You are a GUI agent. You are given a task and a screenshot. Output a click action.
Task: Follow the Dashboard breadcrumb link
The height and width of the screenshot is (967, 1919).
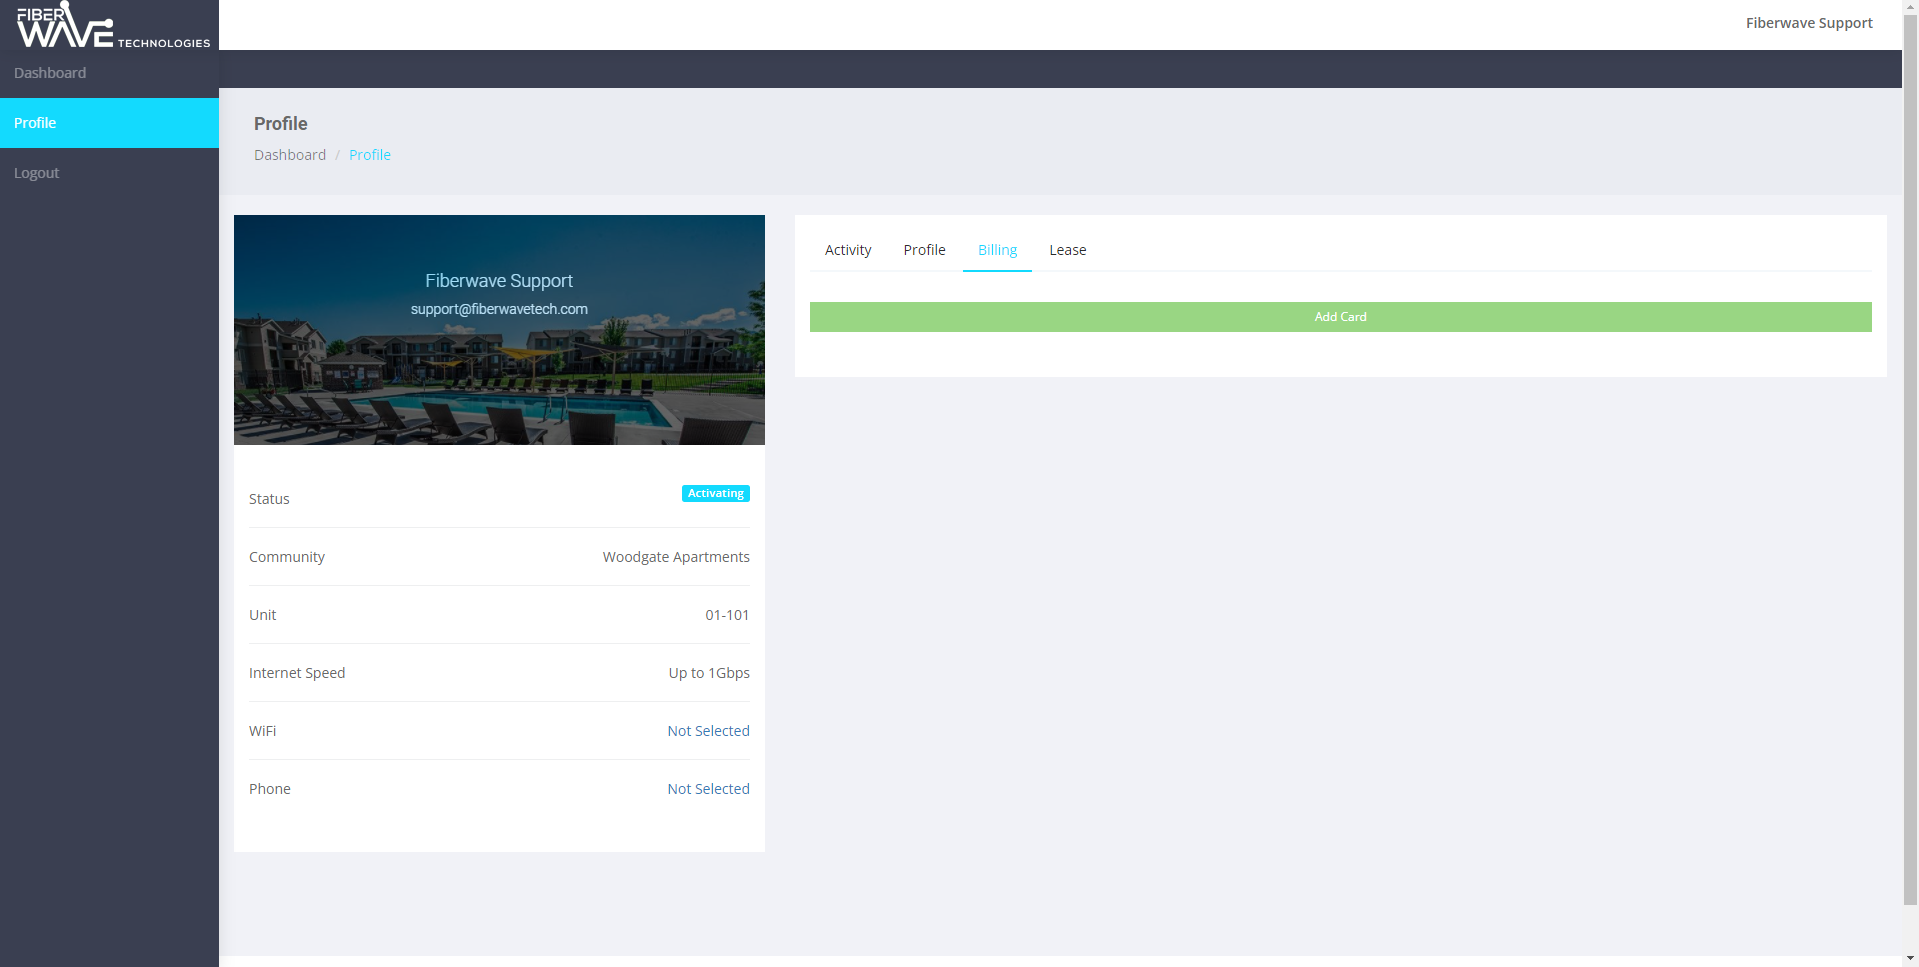(290, 155)
